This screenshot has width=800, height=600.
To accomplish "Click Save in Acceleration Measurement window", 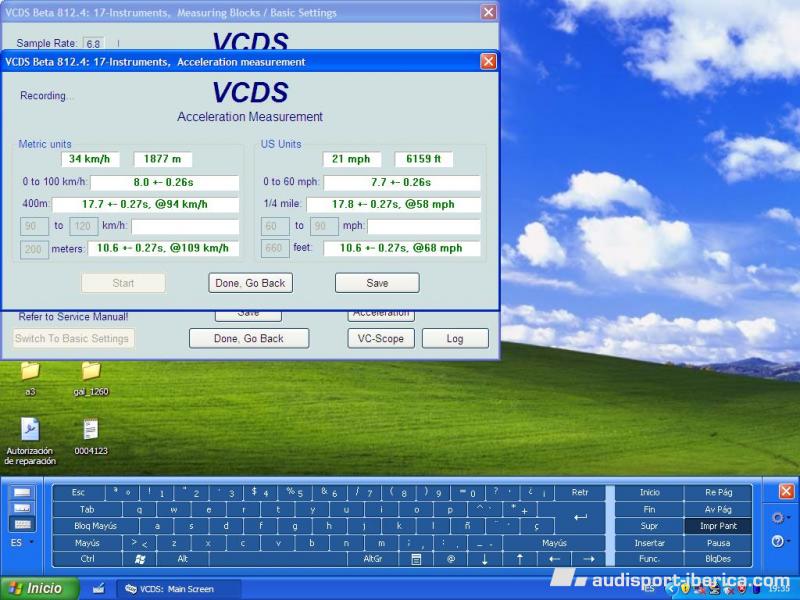I will [377, 283].
